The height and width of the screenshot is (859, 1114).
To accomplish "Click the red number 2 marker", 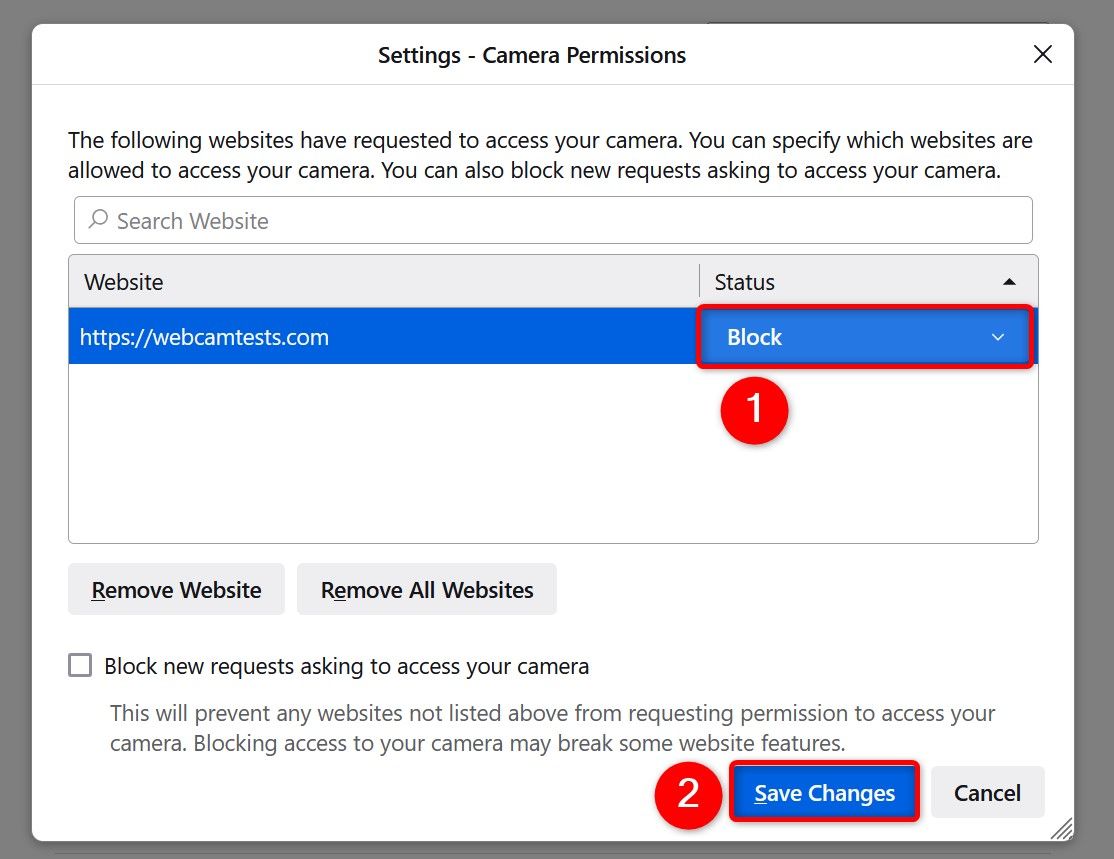I will (x=688, y=794).
